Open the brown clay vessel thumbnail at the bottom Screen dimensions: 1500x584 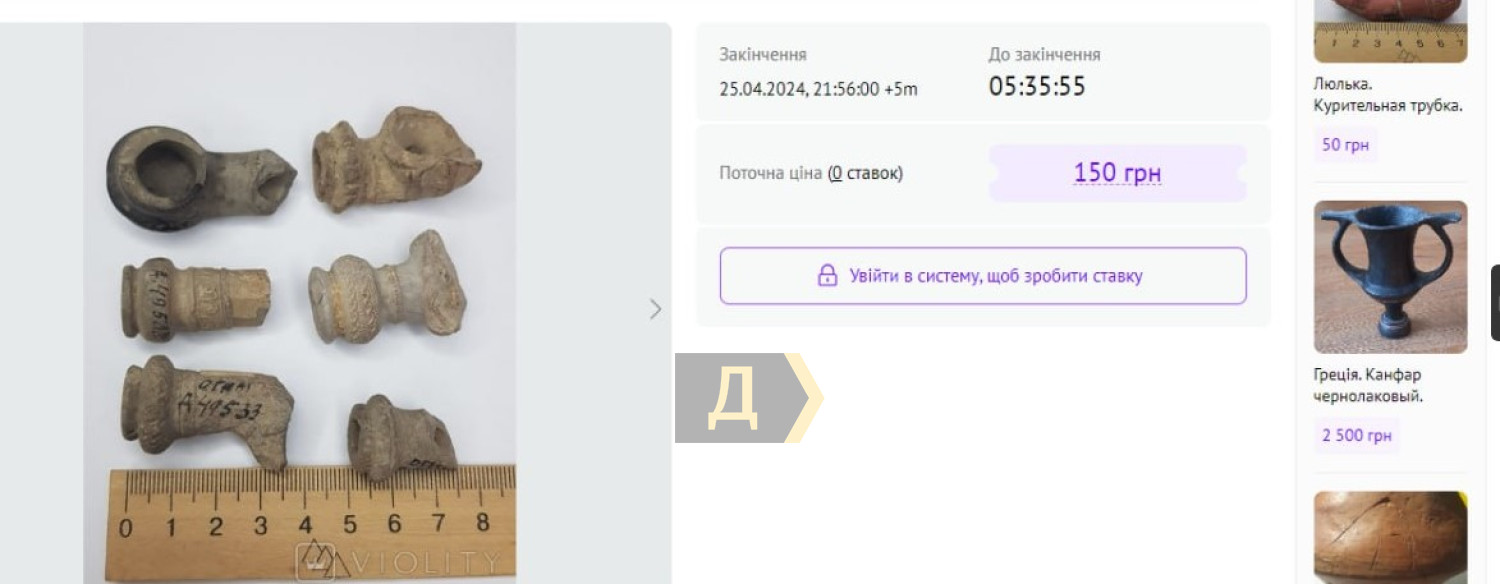1390,537
